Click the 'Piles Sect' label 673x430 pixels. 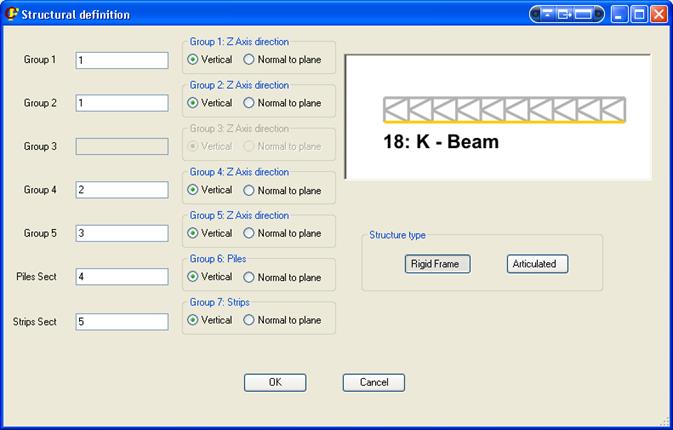coord(36,277)
